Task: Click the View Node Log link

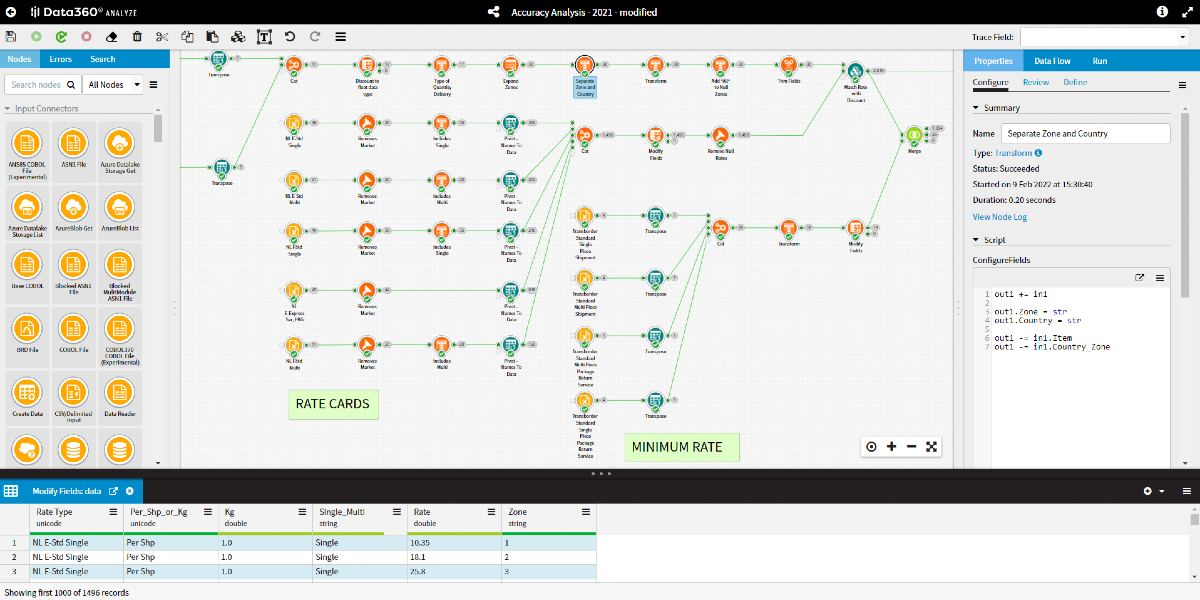Action: (x=1000, y=216)
